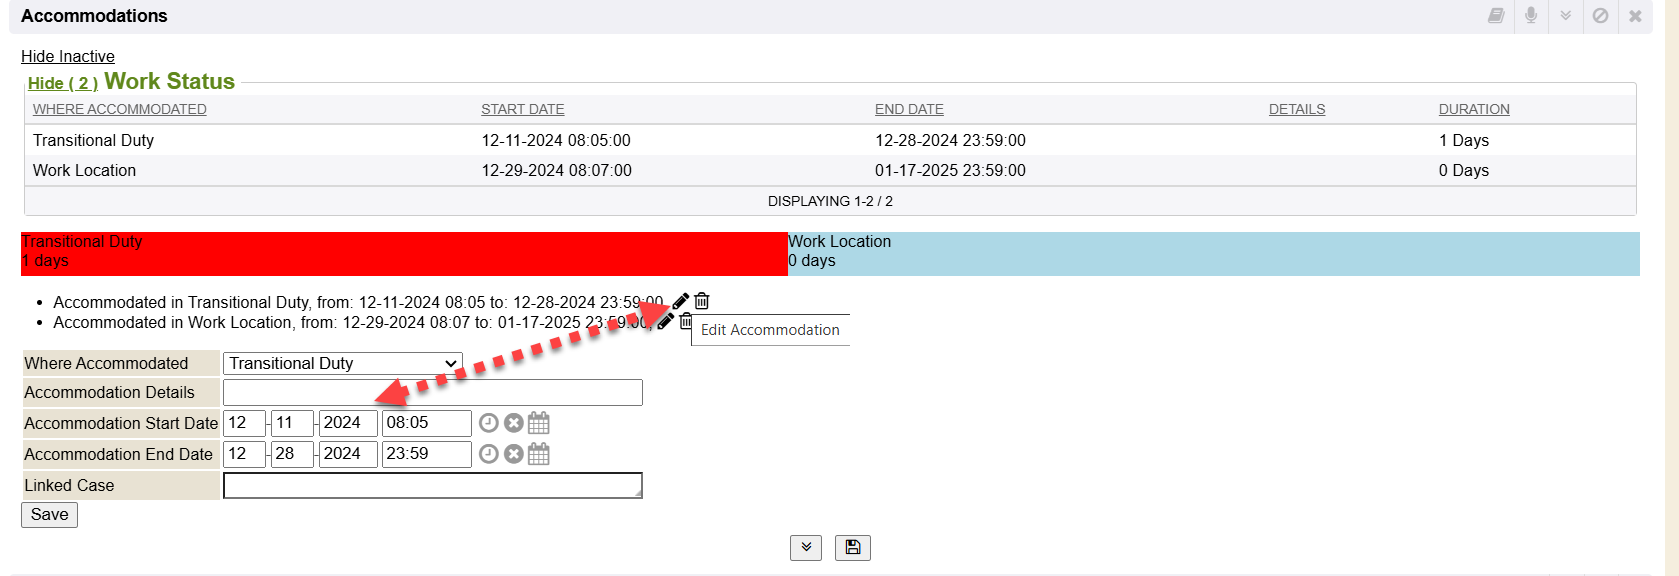Viewport: 1679px width, 576px height.
Task: Collapse panel with header double-chevron icon
Action: (x=1565, y=16)
